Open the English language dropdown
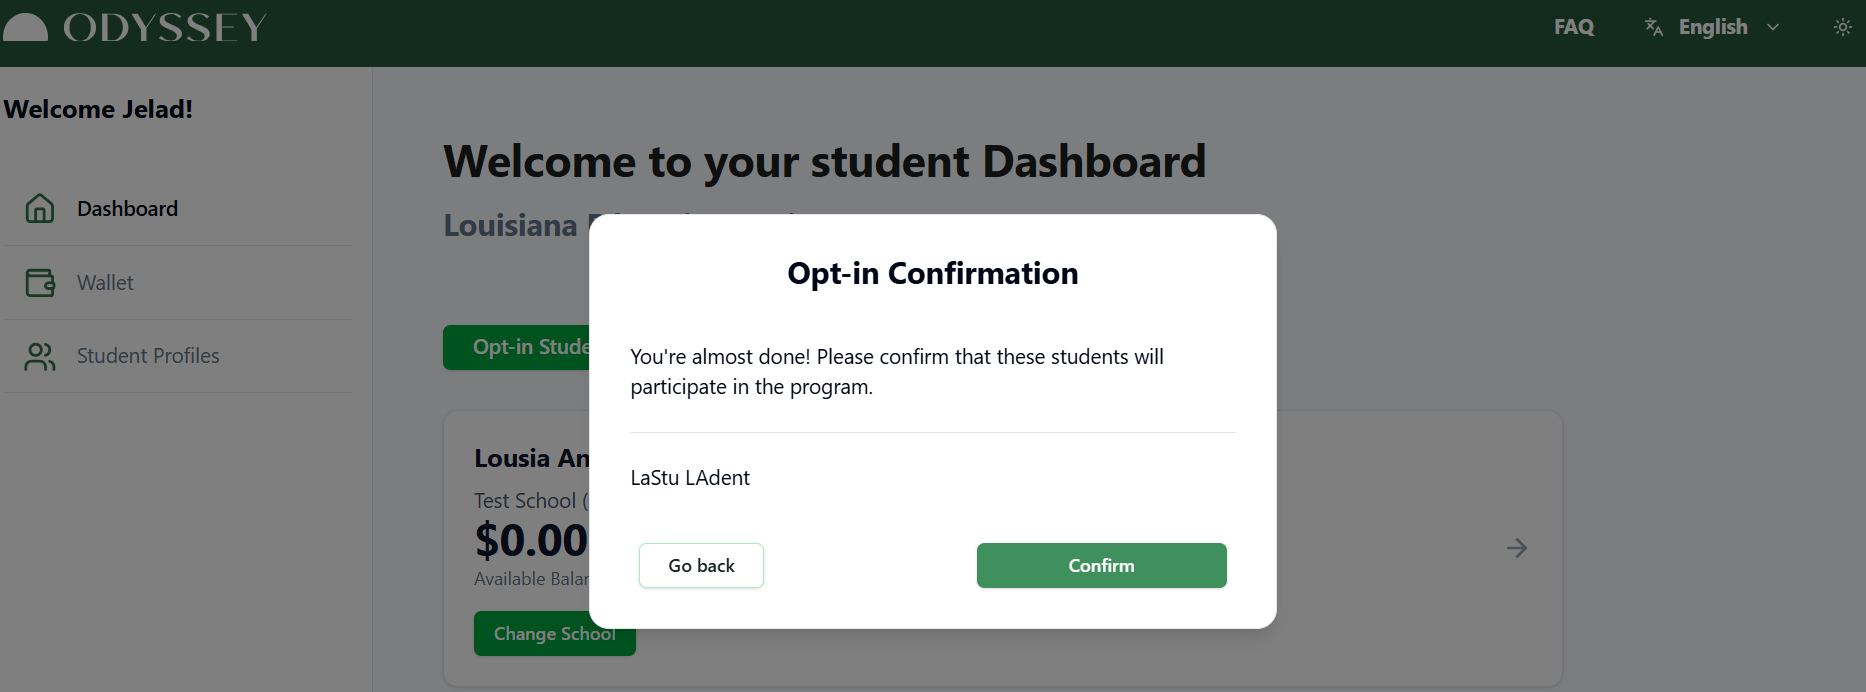1866x692 pixels. point(1712,27)
